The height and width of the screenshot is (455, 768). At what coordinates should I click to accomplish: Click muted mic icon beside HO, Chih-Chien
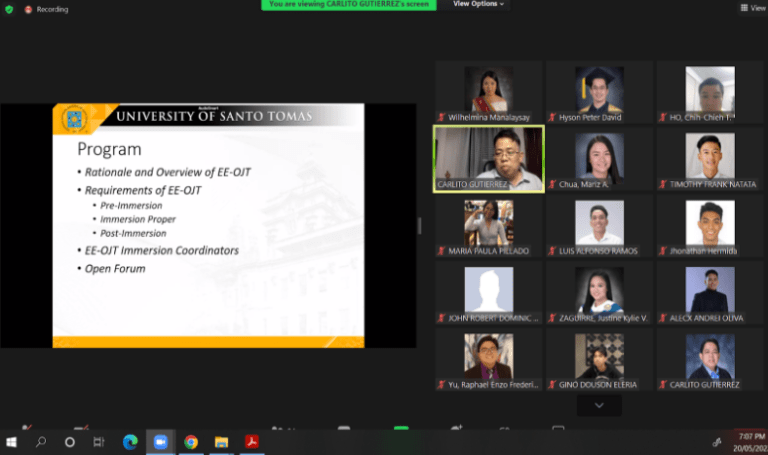pyautogui.click(x=663, y=118)
